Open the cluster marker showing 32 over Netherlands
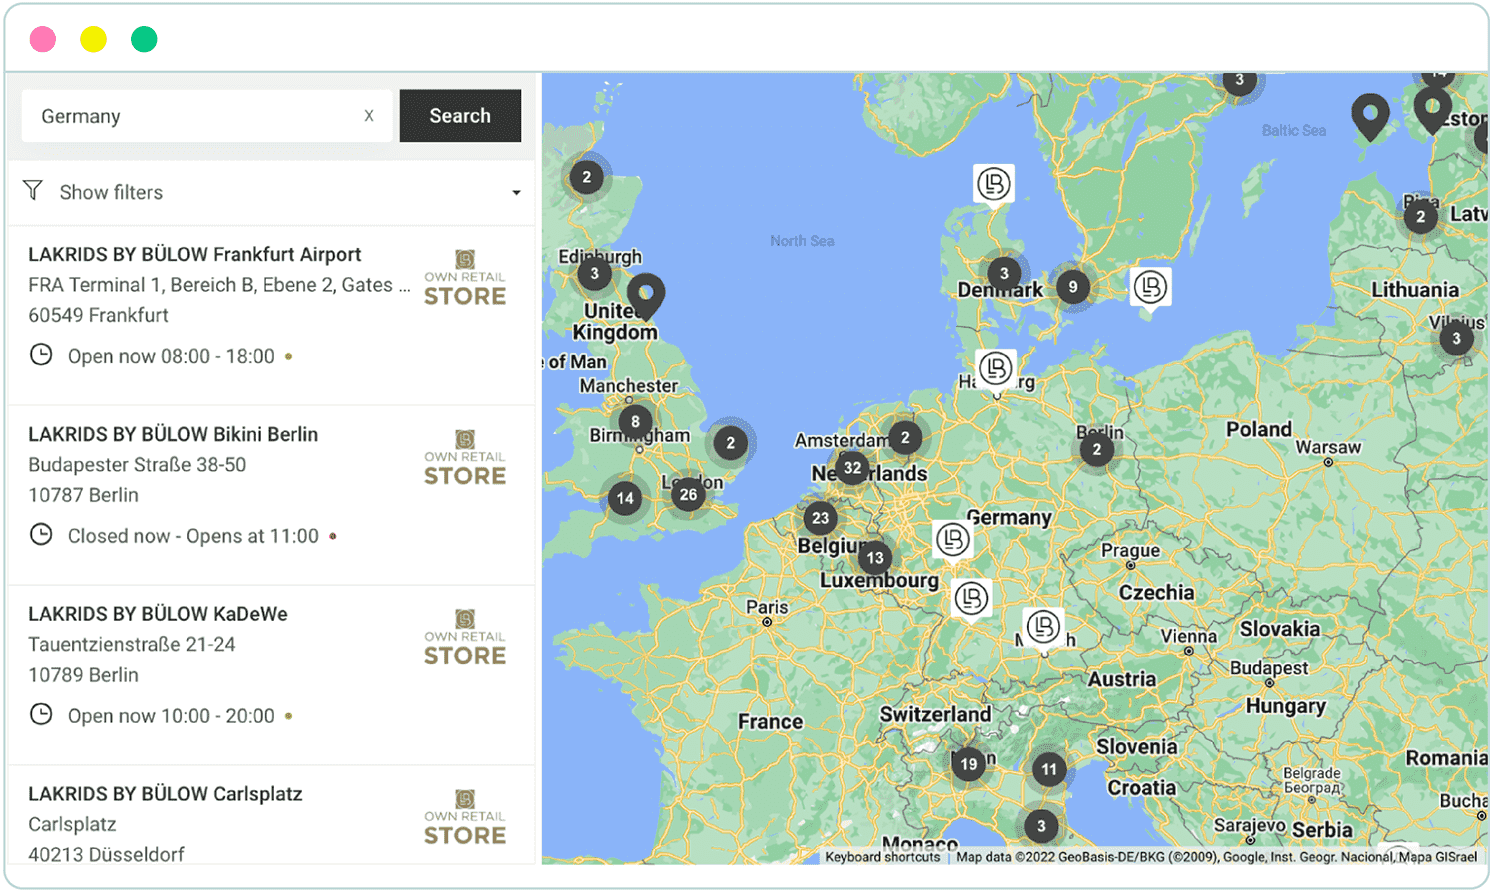This screenshot has width=1490, height=890. click(852, 467)
